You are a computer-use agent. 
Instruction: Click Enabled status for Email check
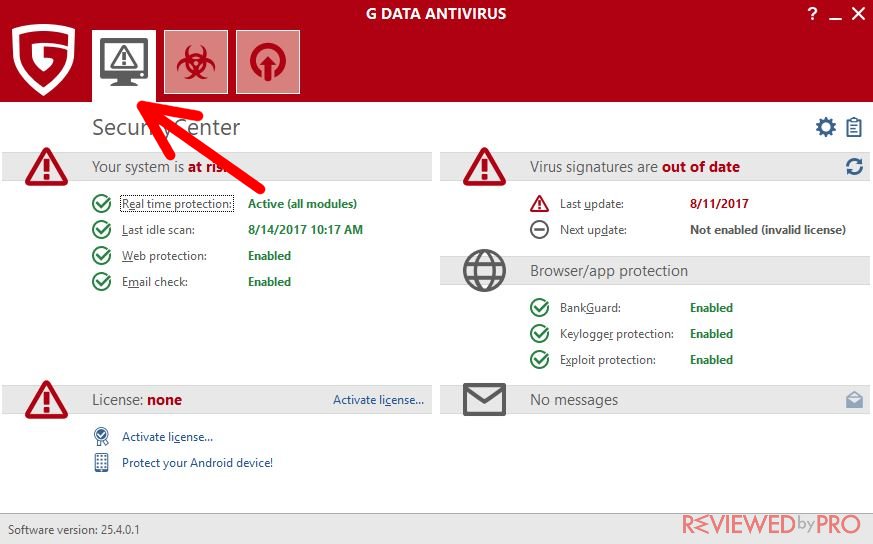tap(269, 282)
